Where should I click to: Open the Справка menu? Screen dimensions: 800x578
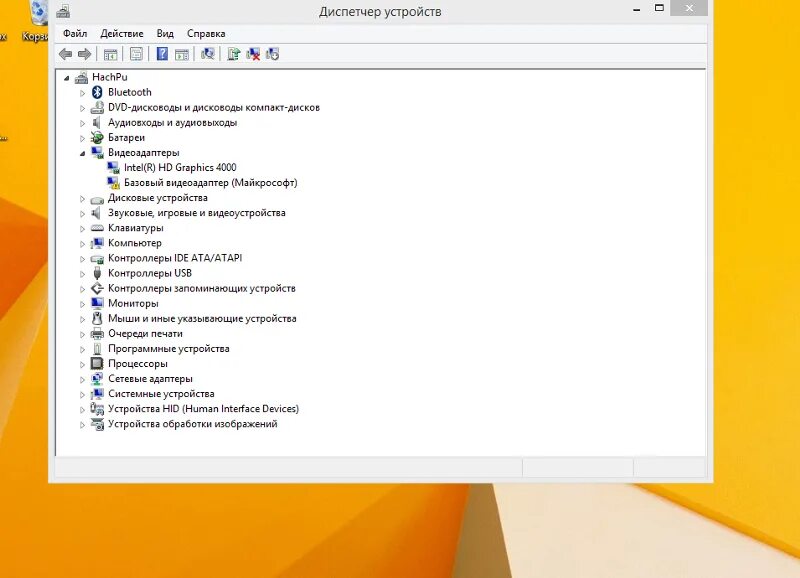coord(206,34)
